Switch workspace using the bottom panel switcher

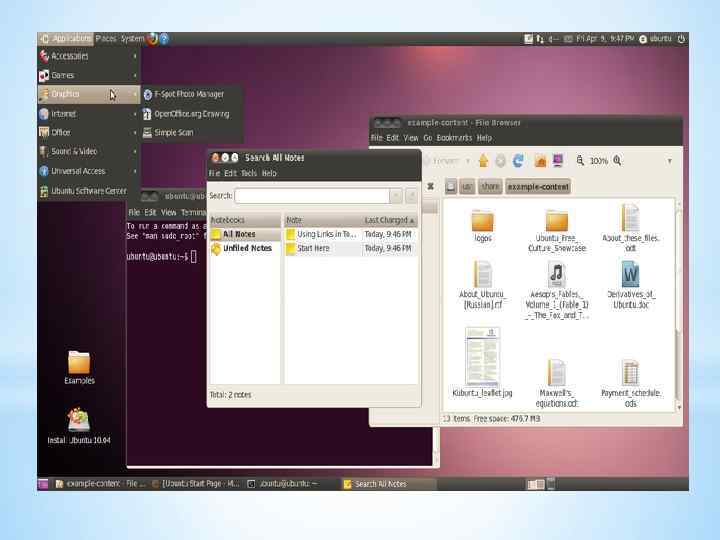[x=535, y=484]
